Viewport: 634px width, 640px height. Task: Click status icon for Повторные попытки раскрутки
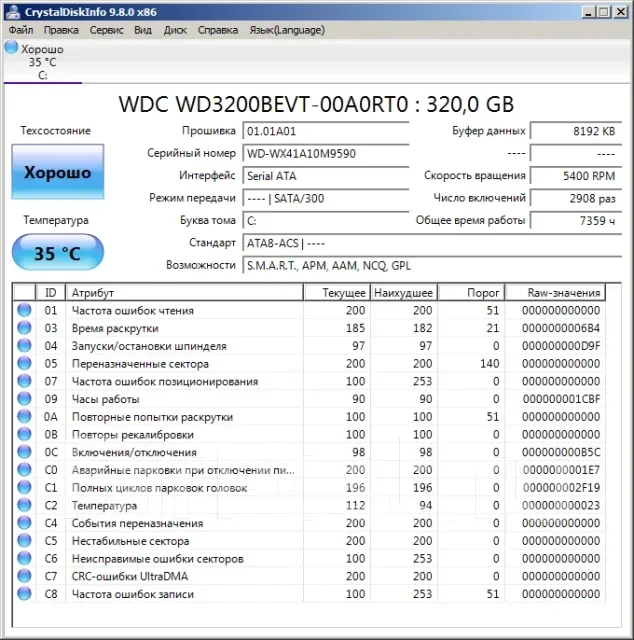click(24, 416)
